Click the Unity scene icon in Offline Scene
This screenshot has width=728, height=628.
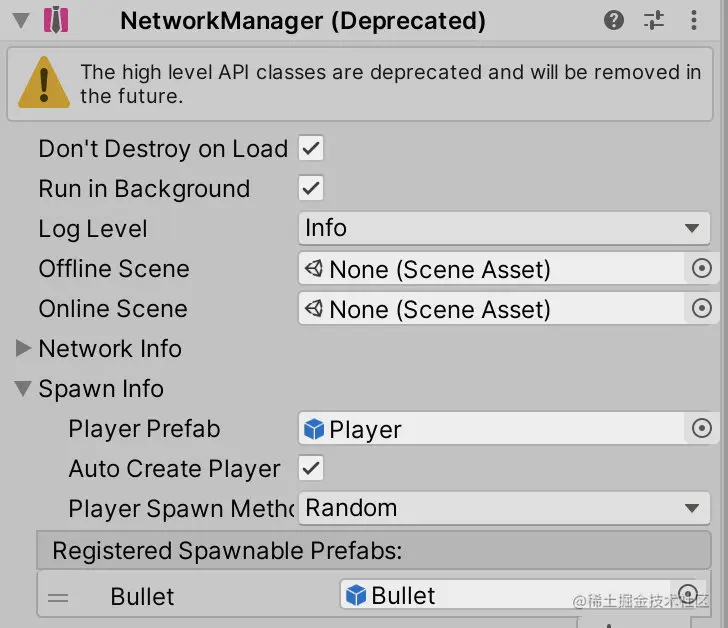(x=314, y=268)
